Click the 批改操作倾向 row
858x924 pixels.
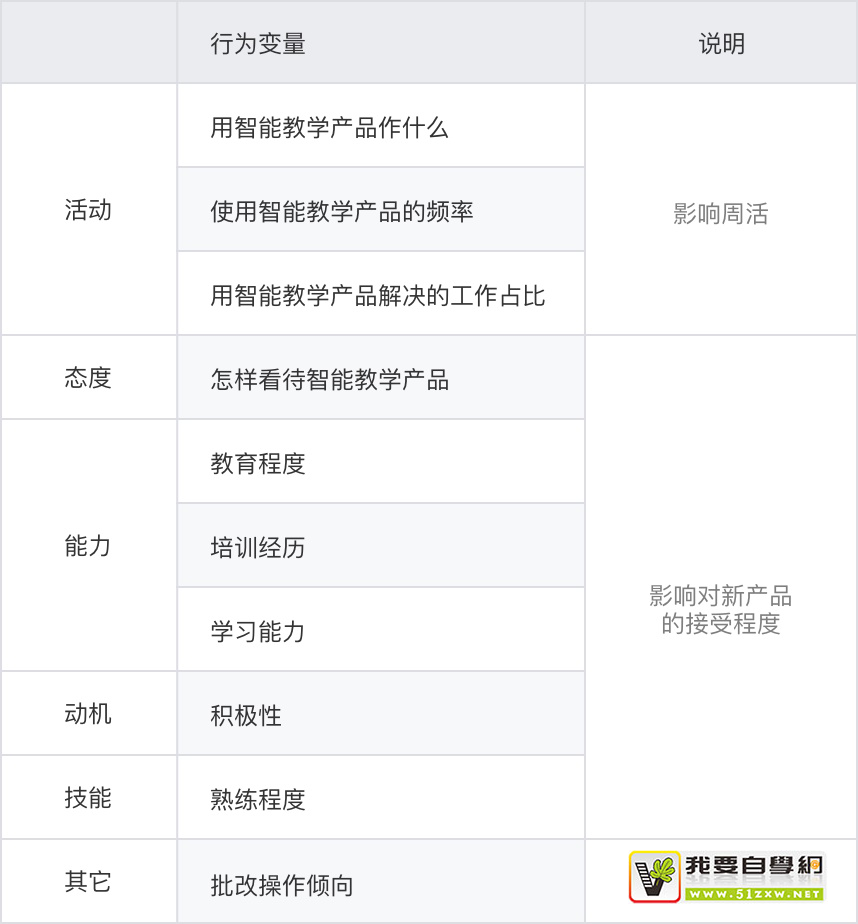tap(282, 886)
